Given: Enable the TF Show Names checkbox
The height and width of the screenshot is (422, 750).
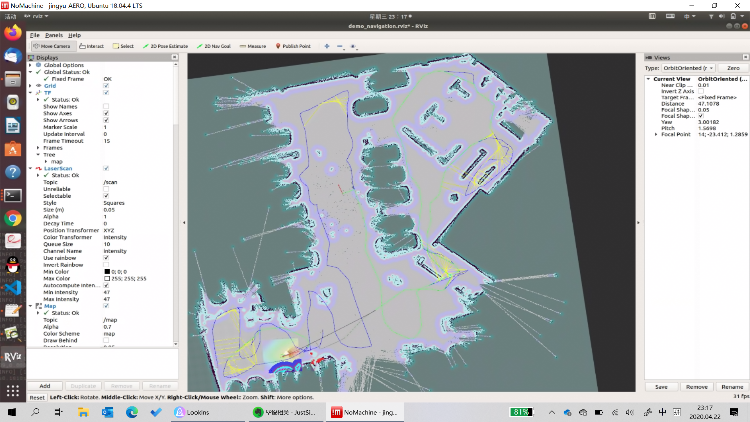Looking at the screenshot, I should coord(106,106).
